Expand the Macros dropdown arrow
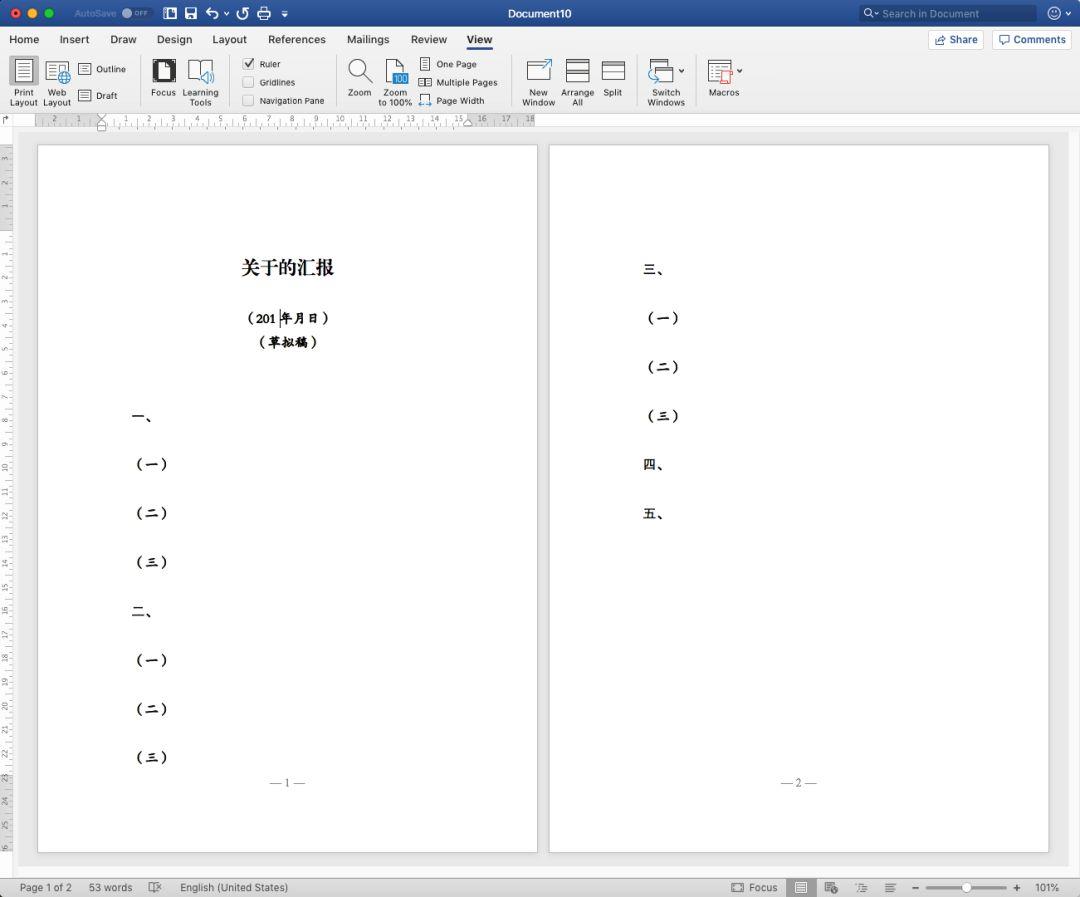 [739, 71]
